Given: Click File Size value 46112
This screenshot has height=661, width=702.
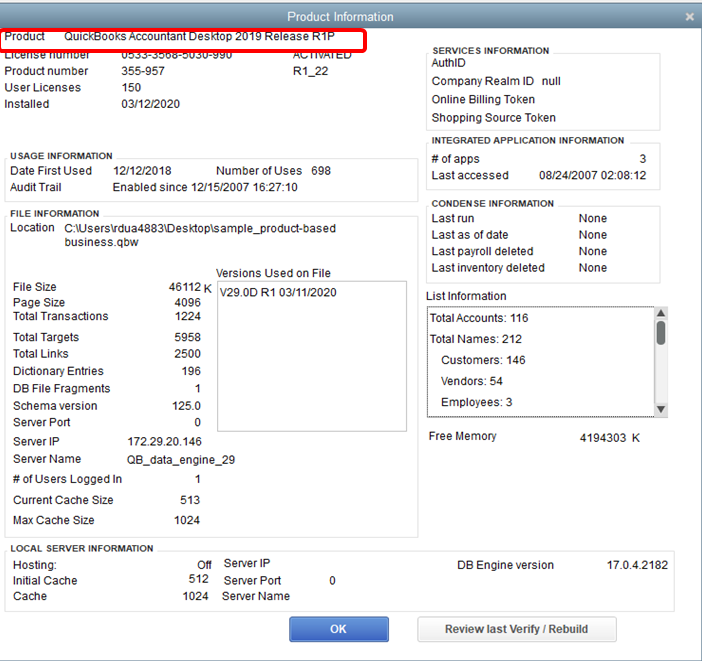Looking at the screenshot, I should 185,287.
